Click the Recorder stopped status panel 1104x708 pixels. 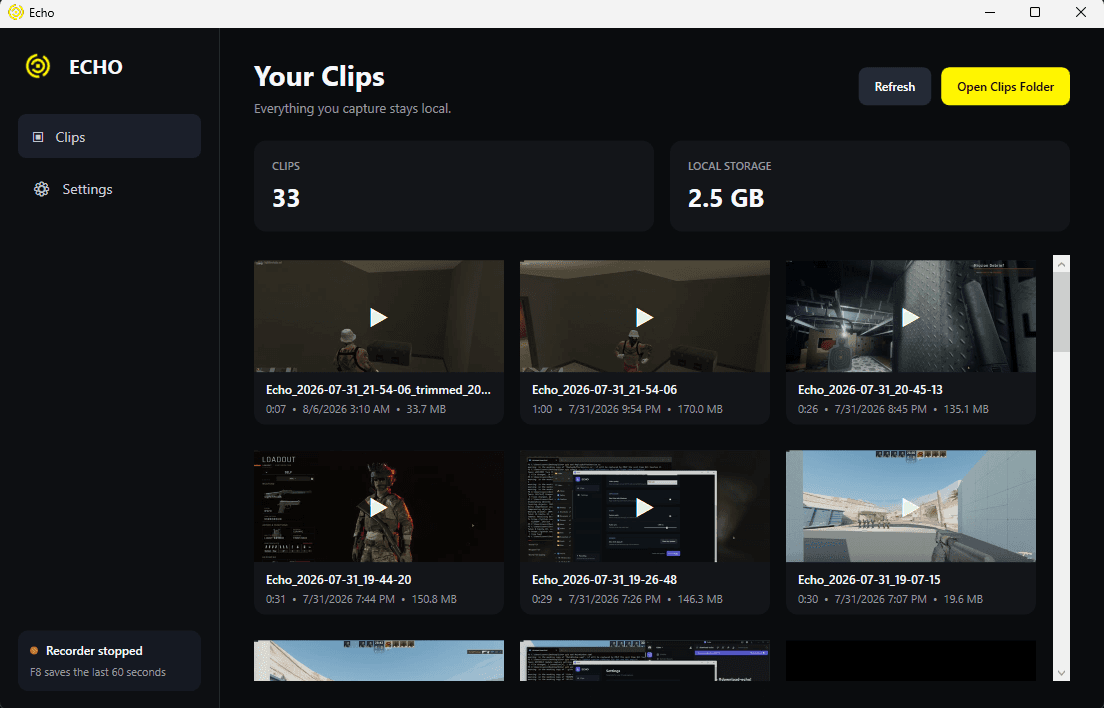click(x=109, y=660)
